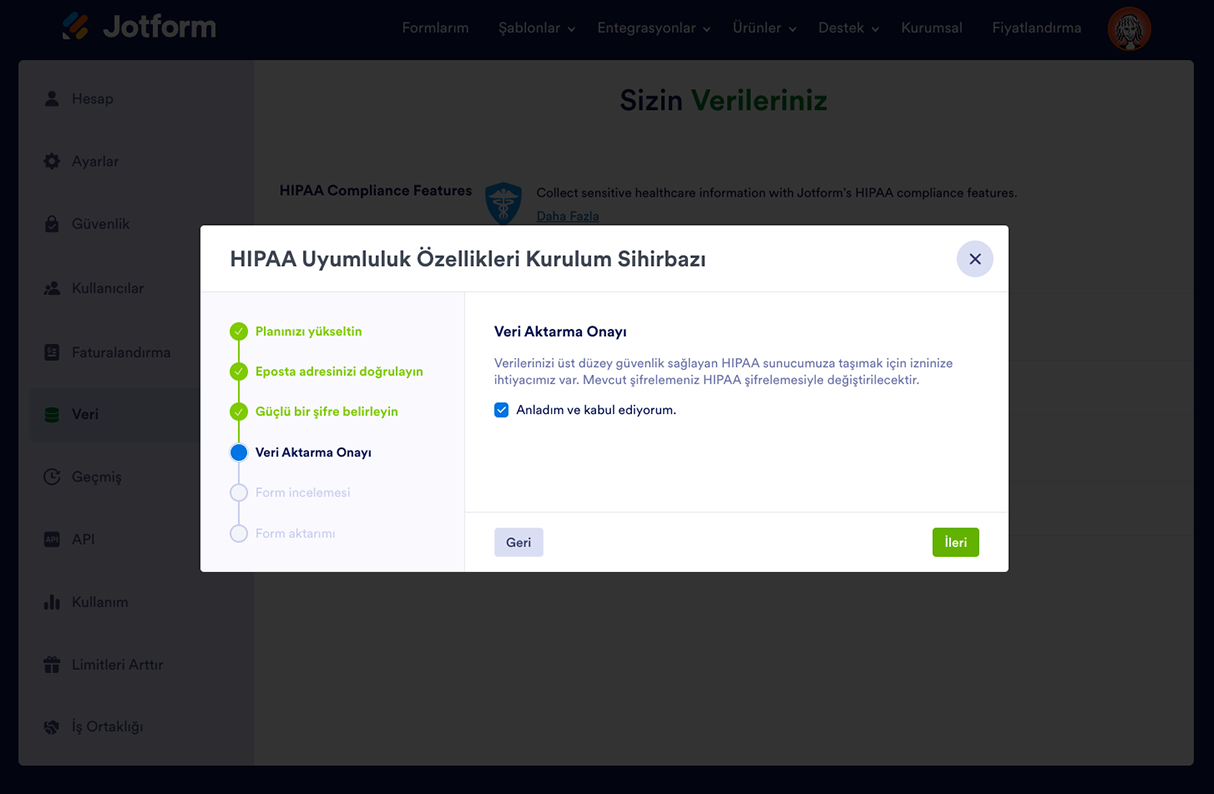The image size is (1214, 794).
Task: Click the Kullanıcılar people icon
Action: click(x=52, y=288)
